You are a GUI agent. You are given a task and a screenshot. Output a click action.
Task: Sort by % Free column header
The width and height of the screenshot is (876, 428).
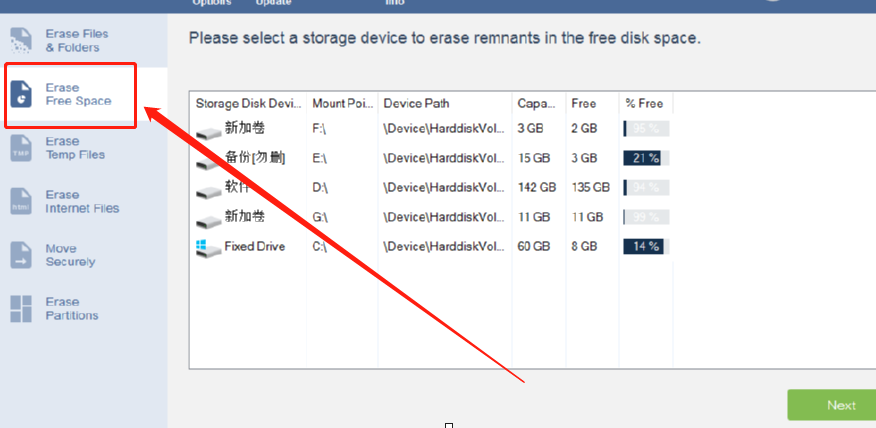point(646,103)
